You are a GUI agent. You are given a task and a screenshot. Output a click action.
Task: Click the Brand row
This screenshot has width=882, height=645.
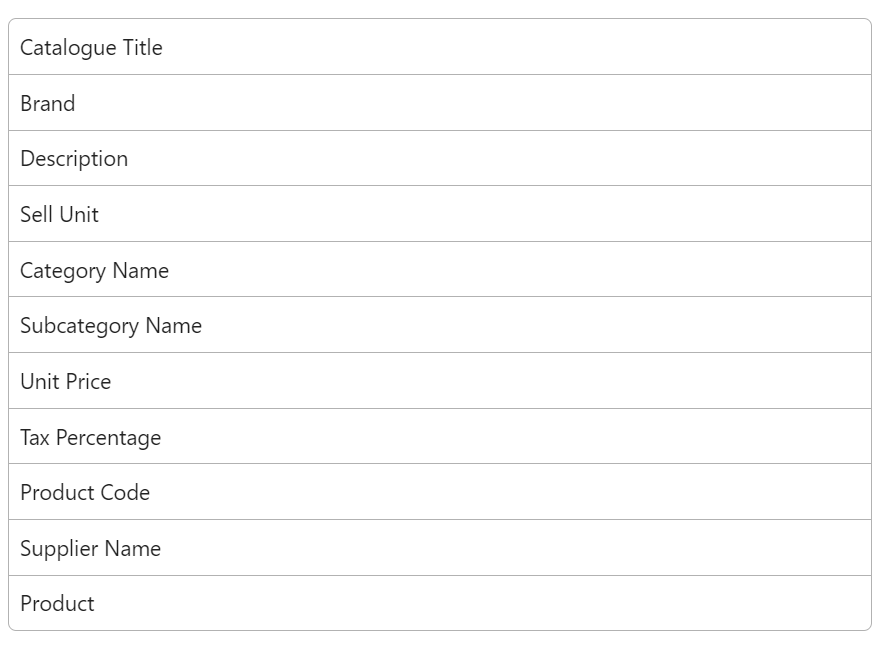[440, 102]
